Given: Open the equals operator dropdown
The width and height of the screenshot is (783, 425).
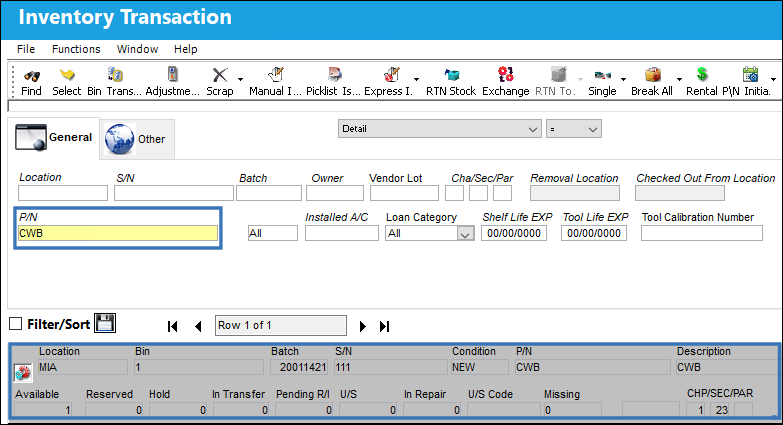Looking at the screenshot, I should (574, 129).
